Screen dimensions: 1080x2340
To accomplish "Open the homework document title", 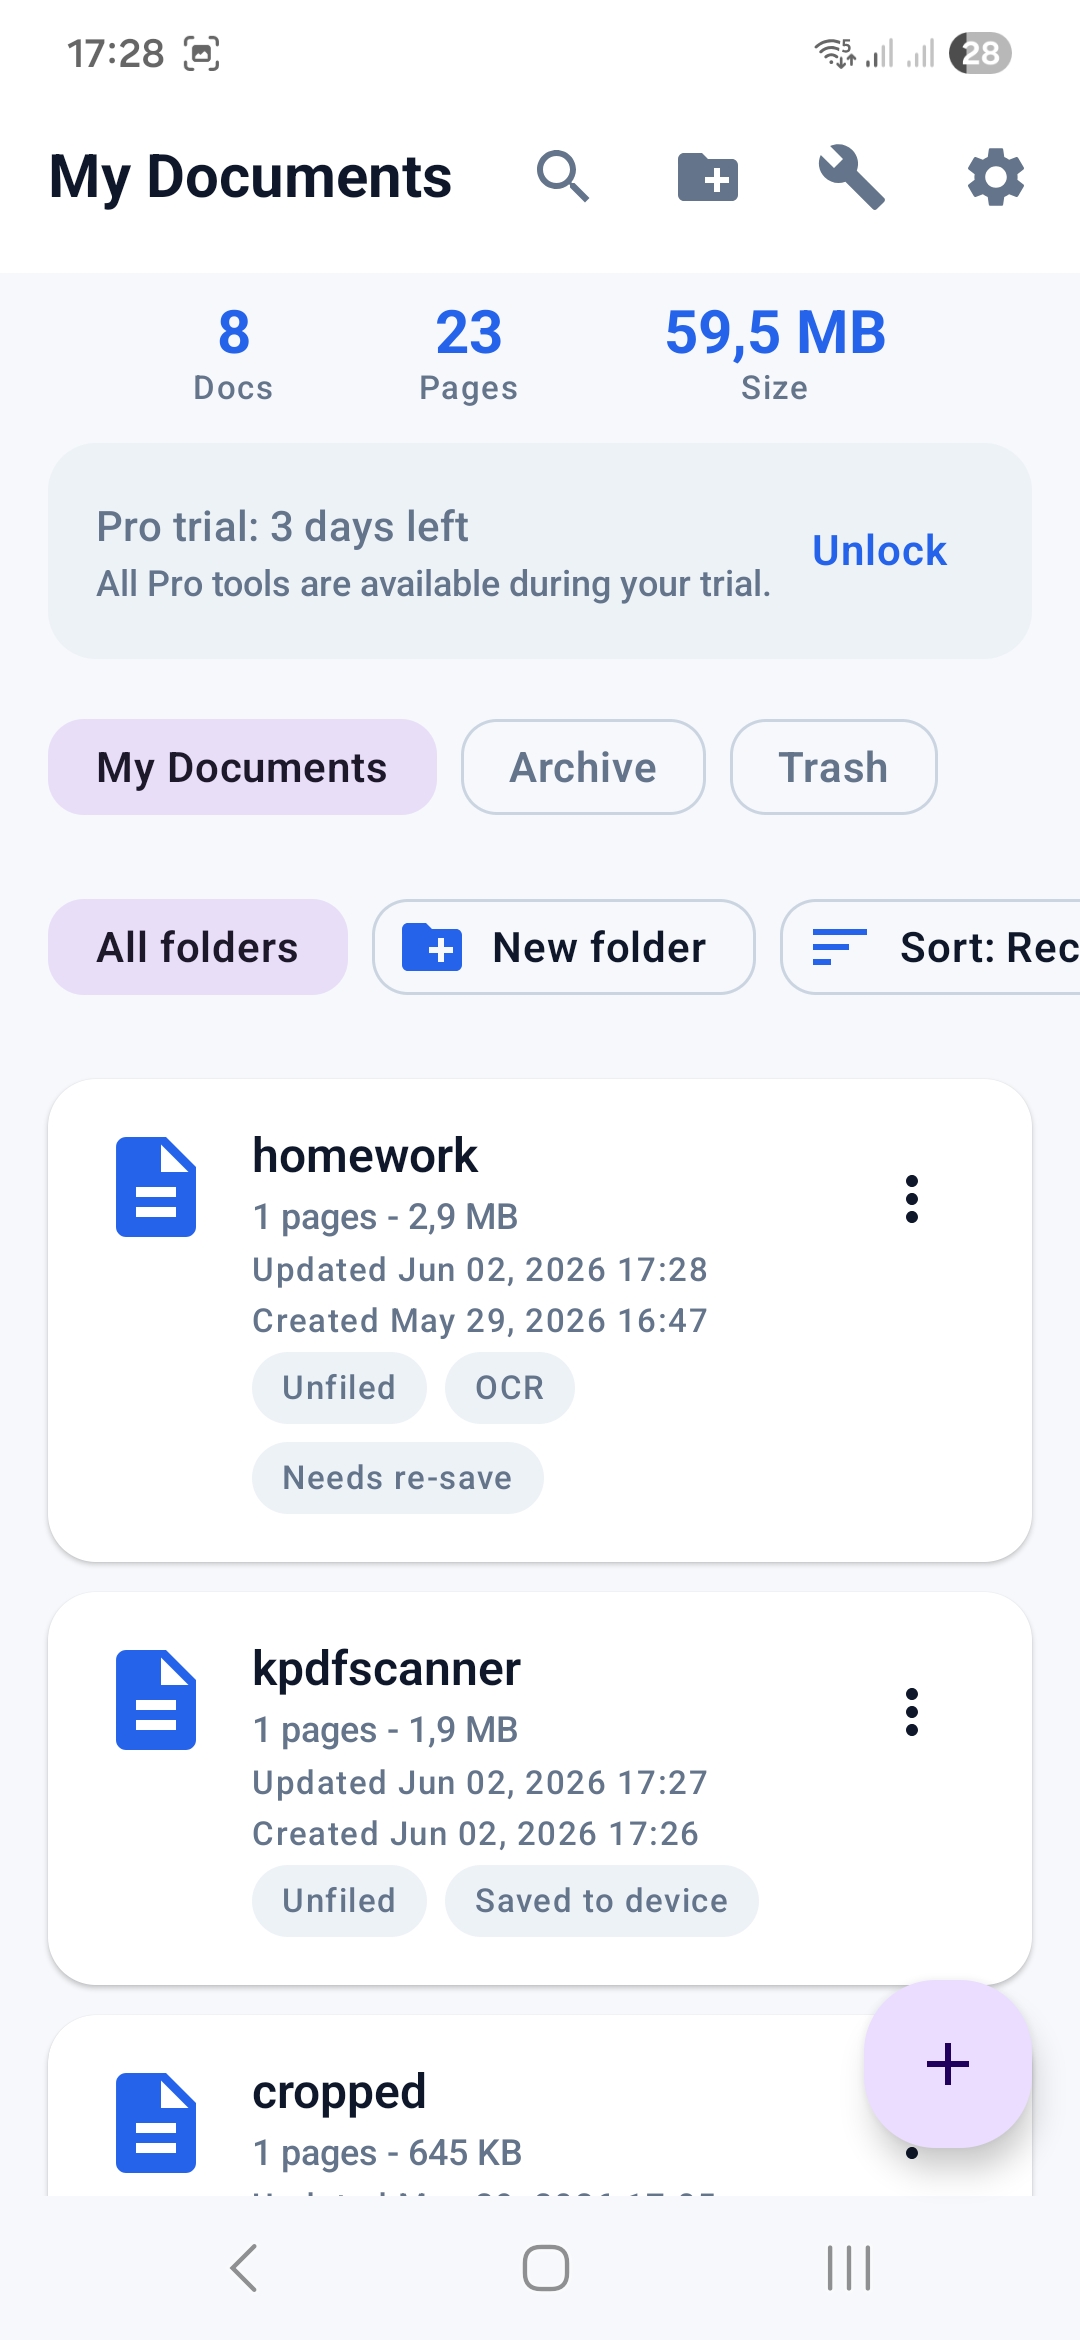I will [x=365, y=1156].
